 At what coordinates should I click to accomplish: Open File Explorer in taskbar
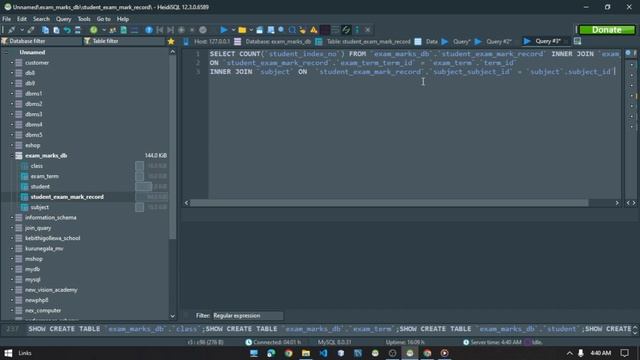click(x=306, y=353)
